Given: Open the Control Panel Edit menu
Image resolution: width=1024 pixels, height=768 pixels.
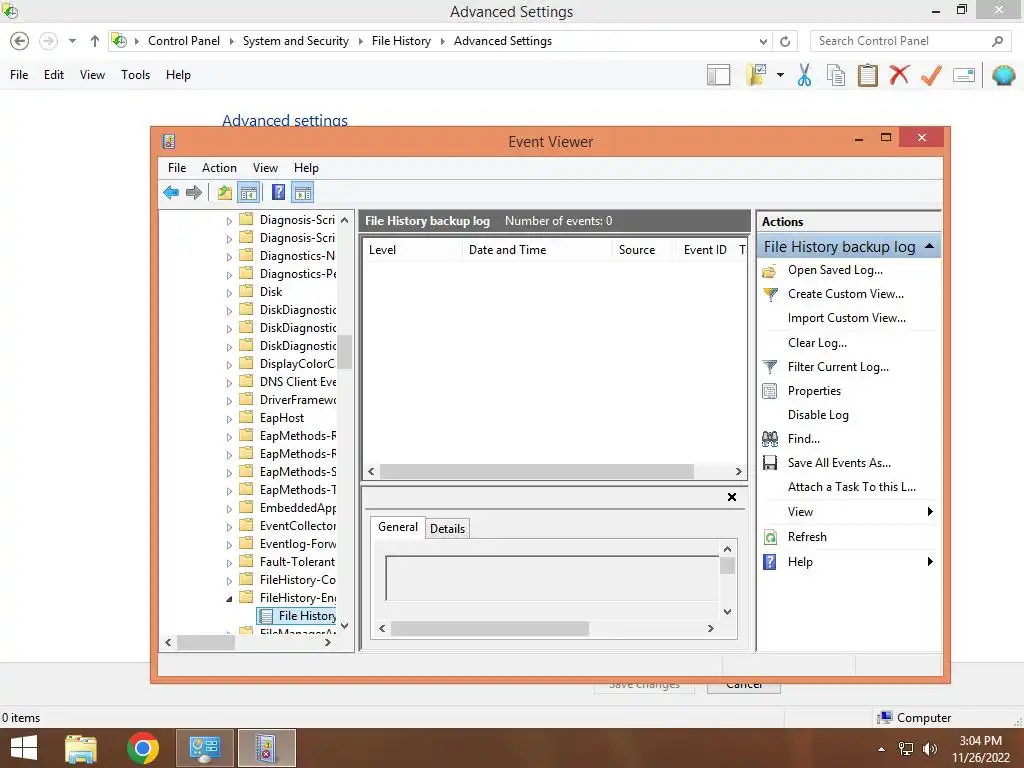Looking at the screenshot, I should point(54,75).
